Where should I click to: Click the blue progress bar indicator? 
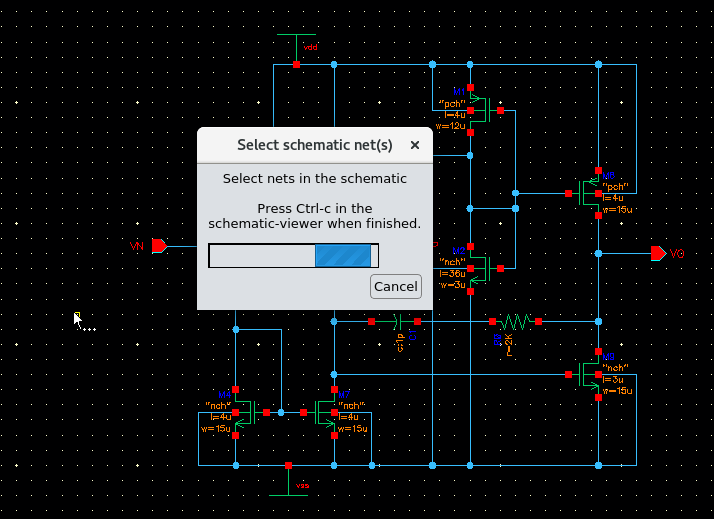click(343, 256)
